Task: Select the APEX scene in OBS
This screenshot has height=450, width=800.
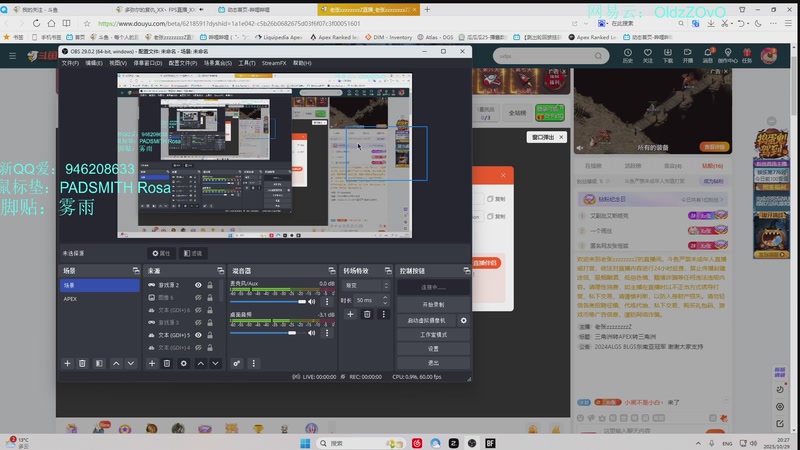Action: pyautogui.click(x=99, y=298)
